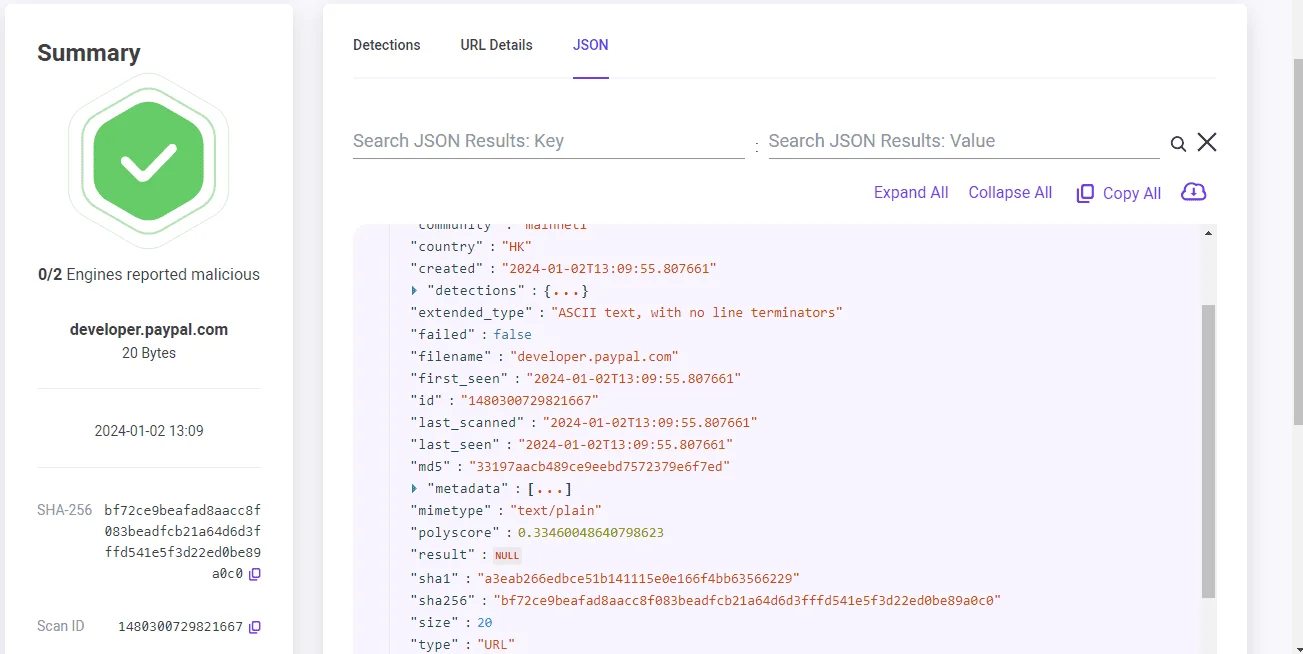
Task: Focus the Search JSON Results: Key field
Action: coord(549,141)
